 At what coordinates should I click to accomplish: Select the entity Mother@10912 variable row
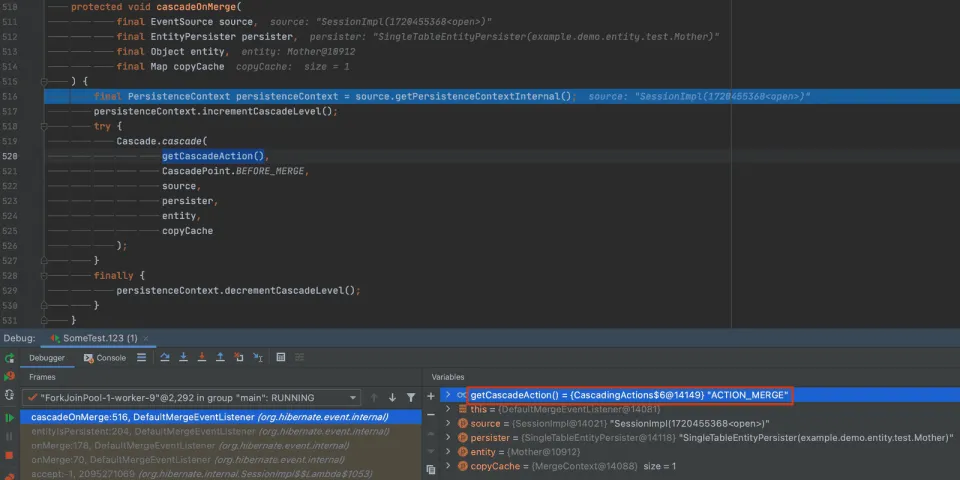point(699,452)
